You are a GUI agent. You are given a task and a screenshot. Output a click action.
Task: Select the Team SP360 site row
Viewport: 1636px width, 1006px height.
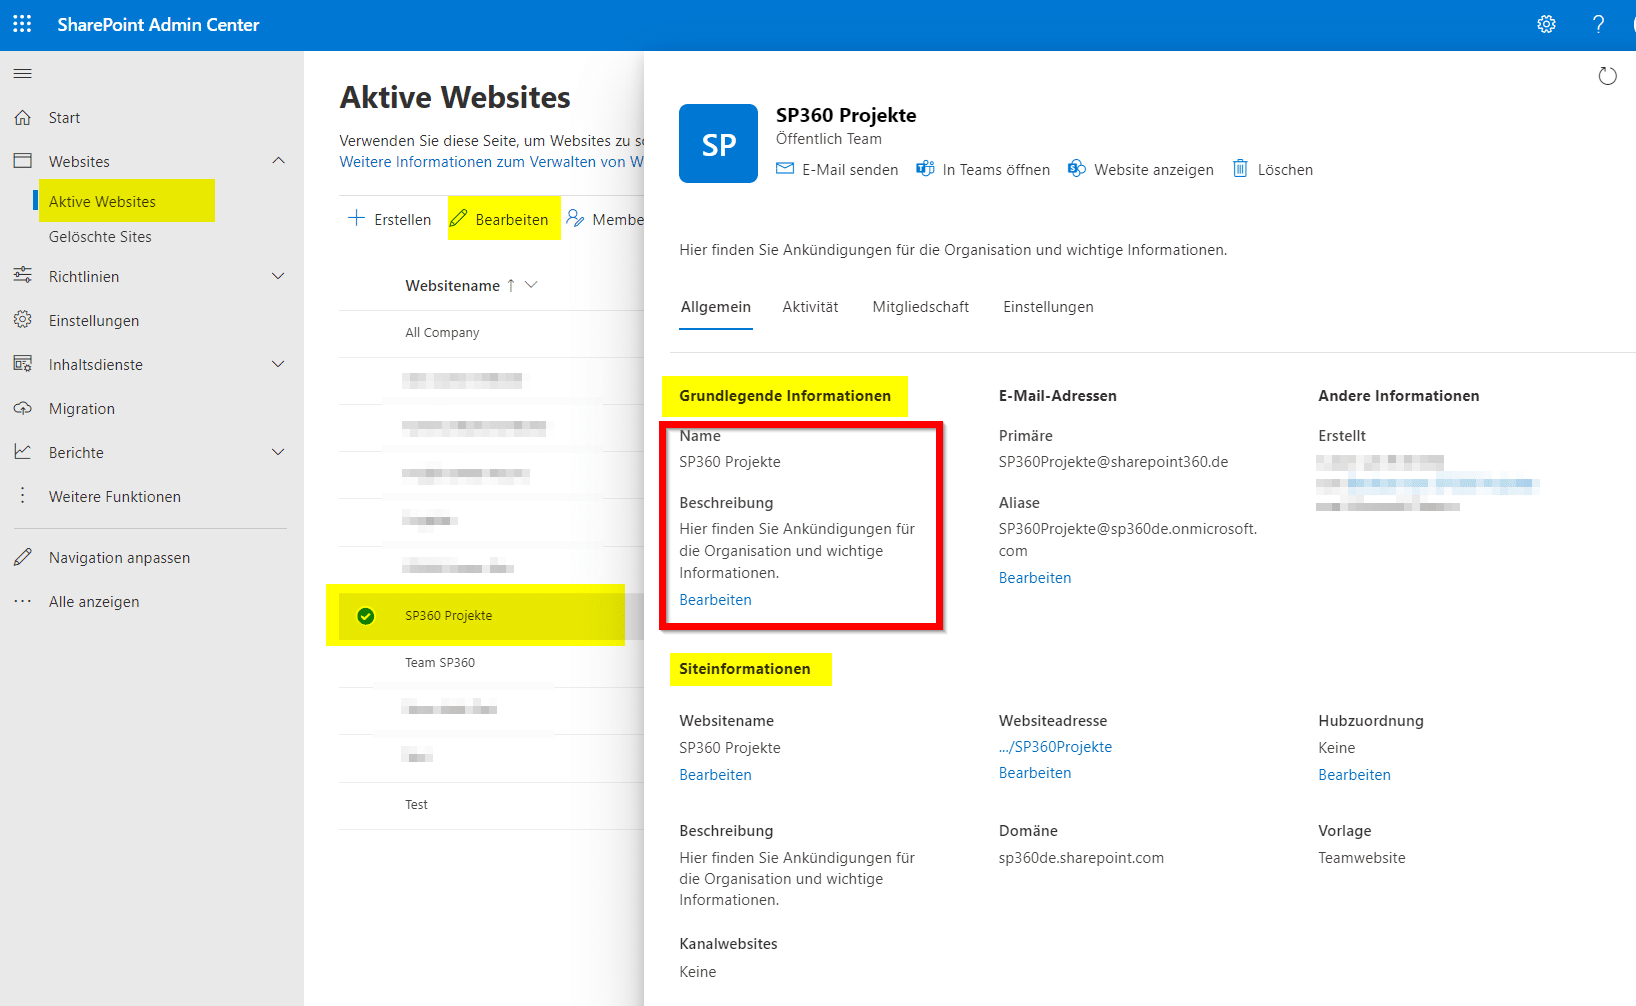tap(440, 663)
